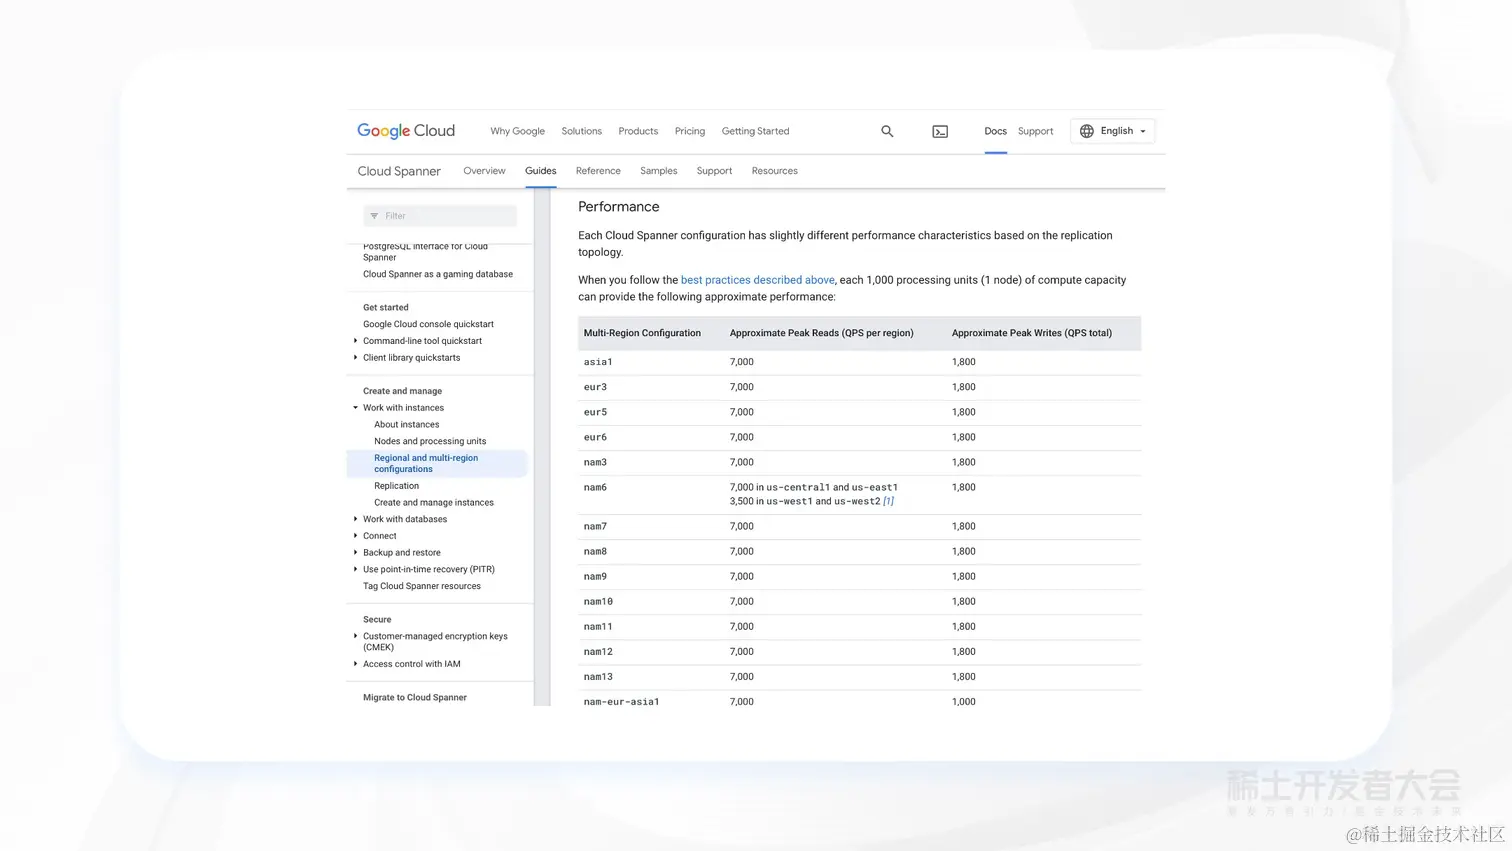Viewport: 1512px width, 851px height.
Task: Click the Google Cloud logo
Action: [406, 131]
